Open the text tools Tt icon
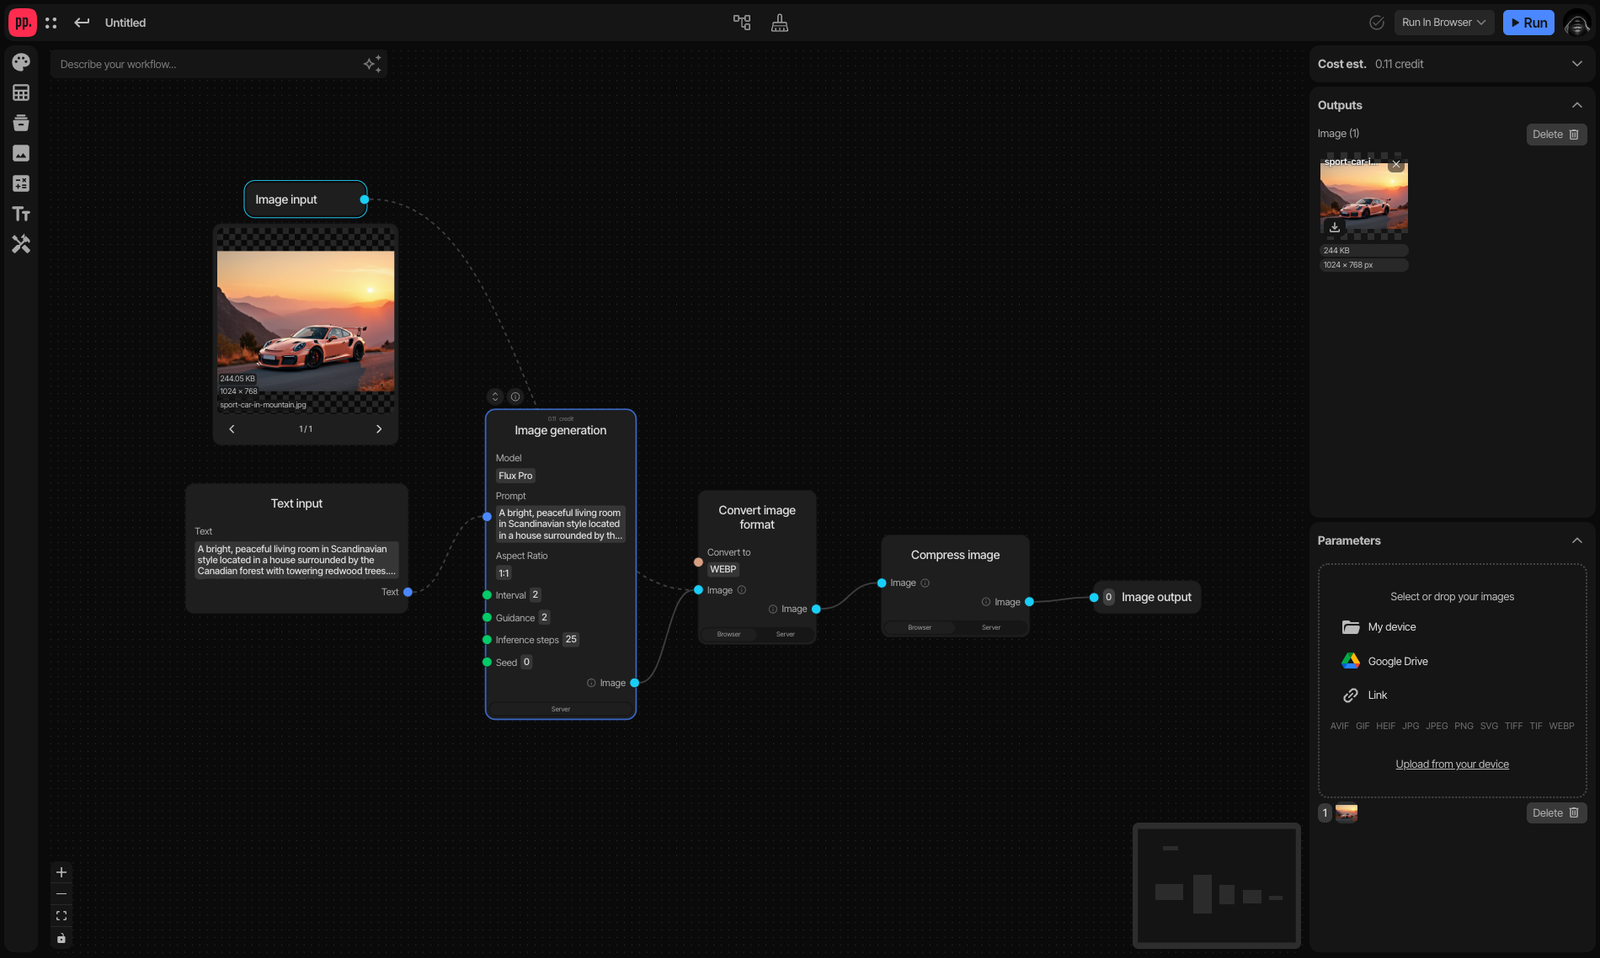The image size is (1600, 958). [x=21, y=214]
